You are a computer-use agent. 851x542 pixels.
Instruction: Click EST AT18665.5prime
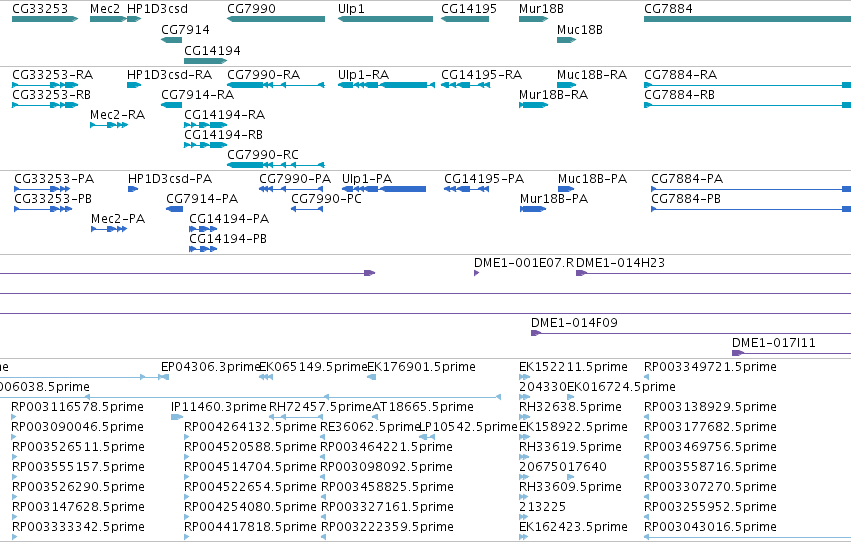423,407
